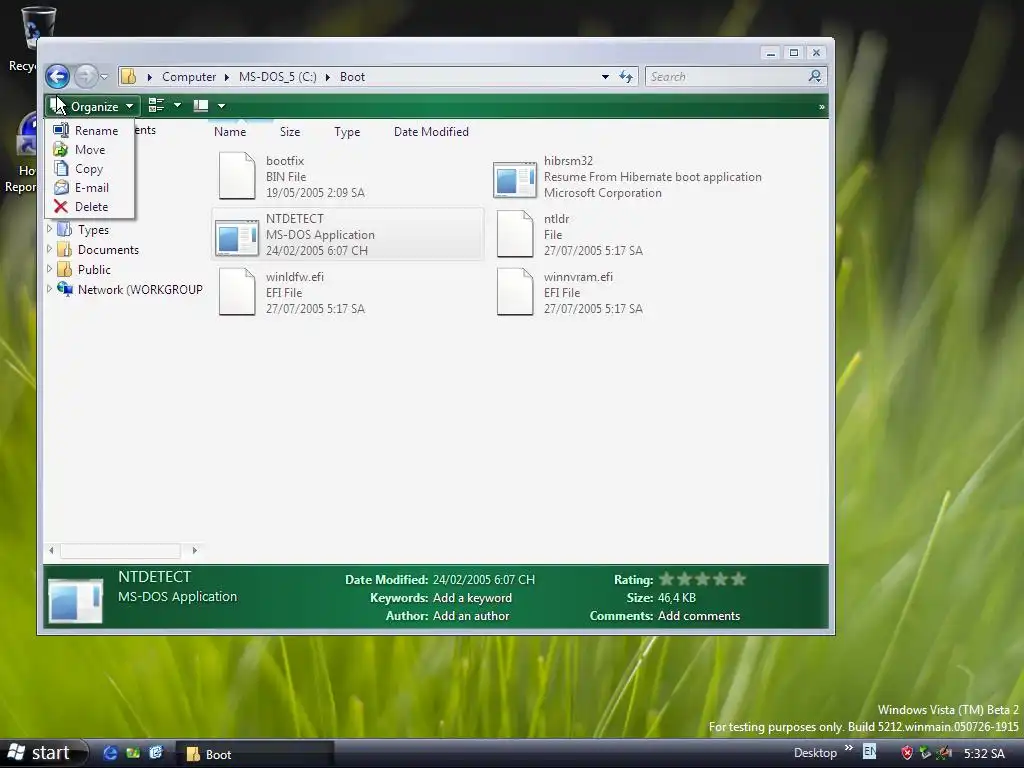Click the red security shield tray icon

[x=906, y=753]
